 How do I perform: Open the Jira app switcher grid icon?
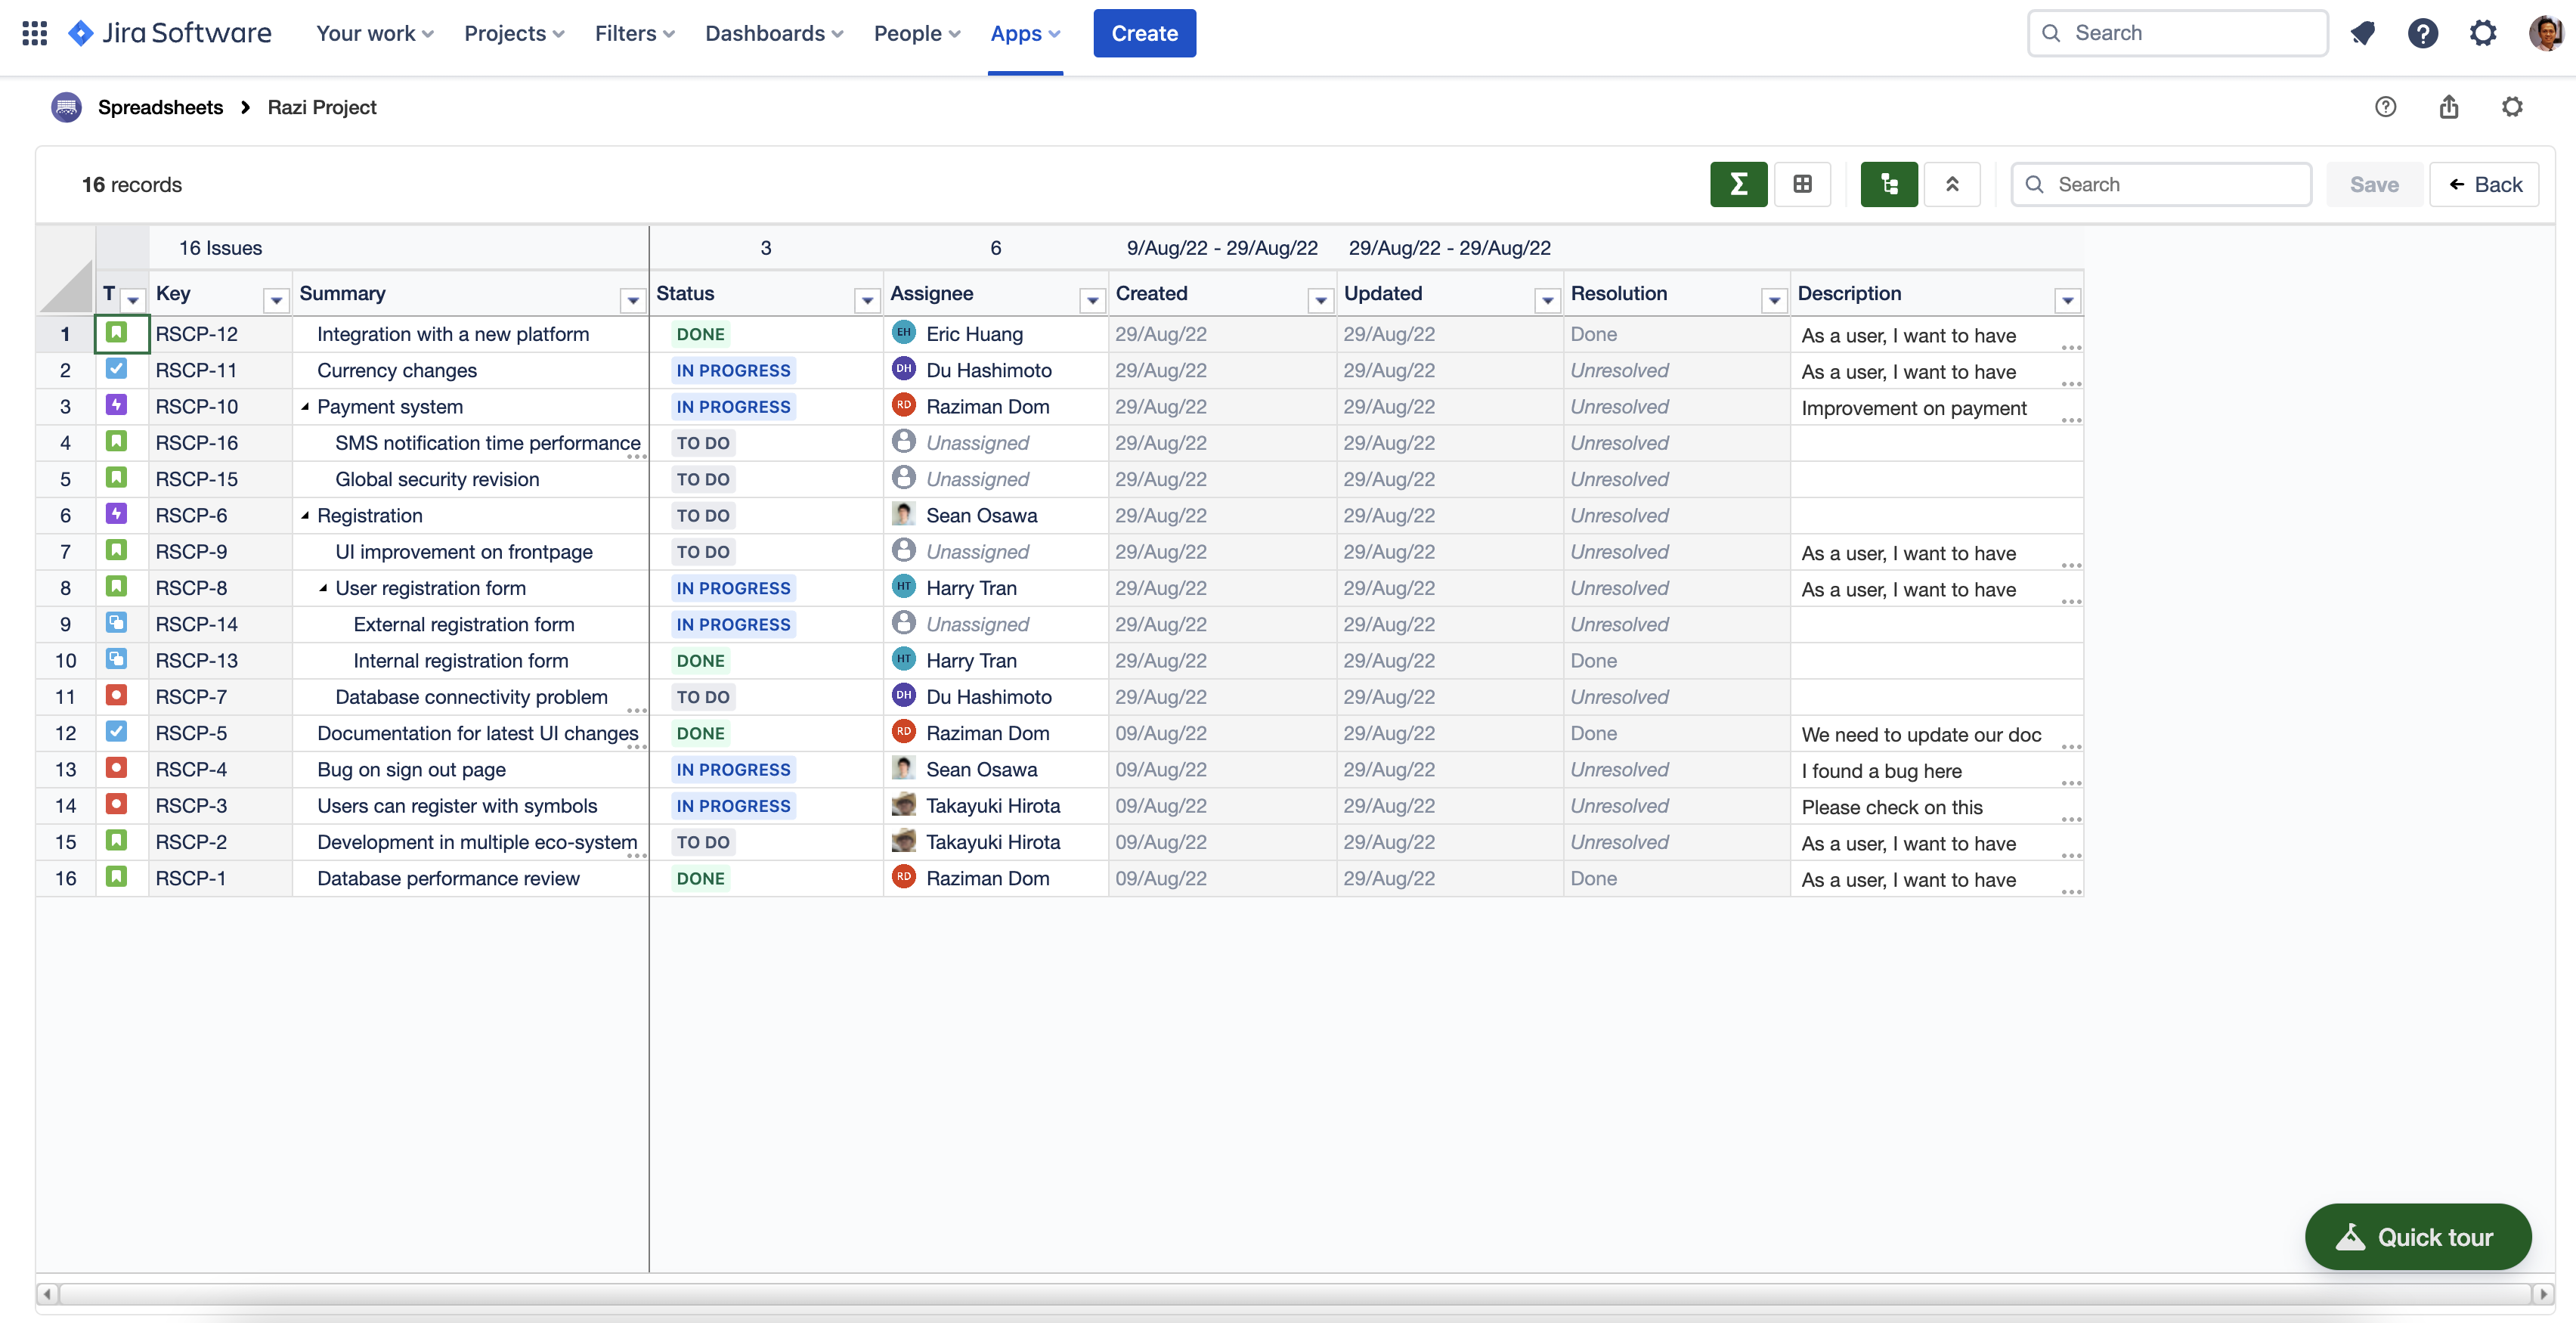click(34, 33)
